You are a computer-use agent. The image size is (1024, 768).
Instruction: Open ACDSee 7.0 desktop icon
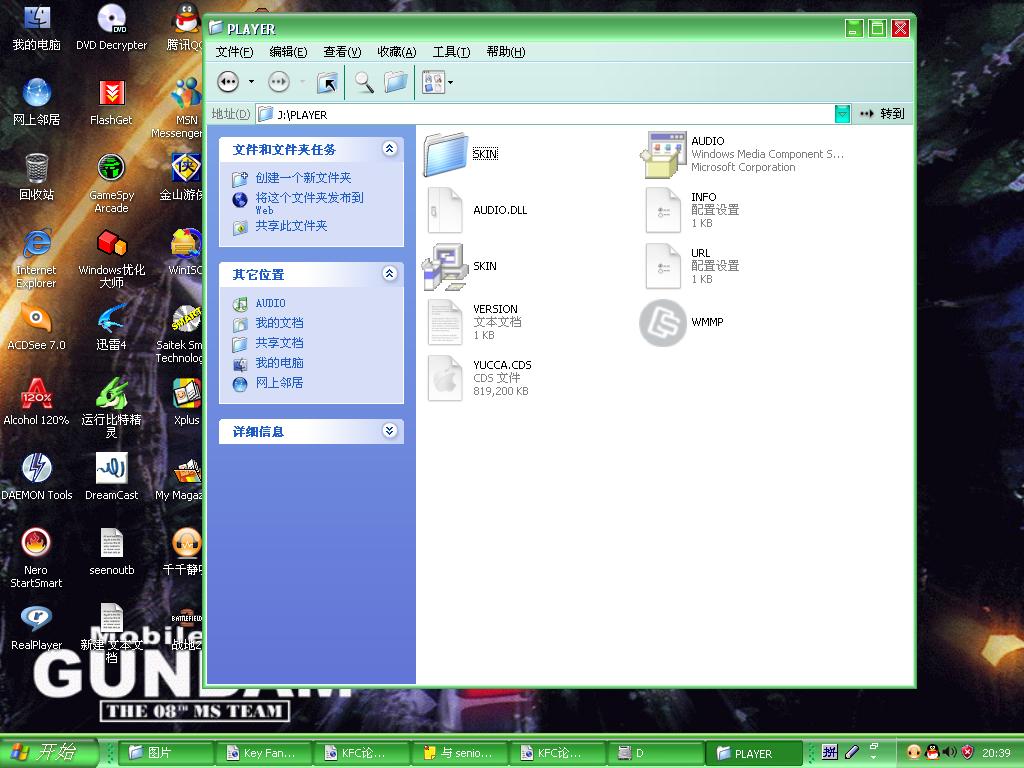click(37, 327)
